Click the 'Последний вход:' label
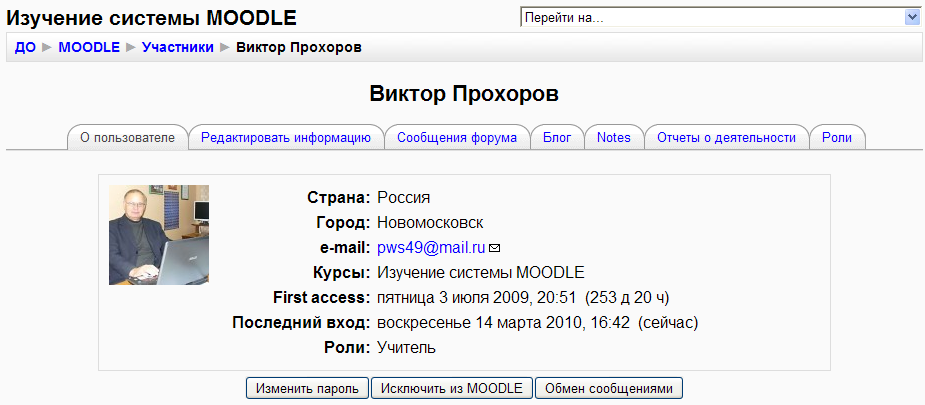Screen dimensions: 925x405 301,323
